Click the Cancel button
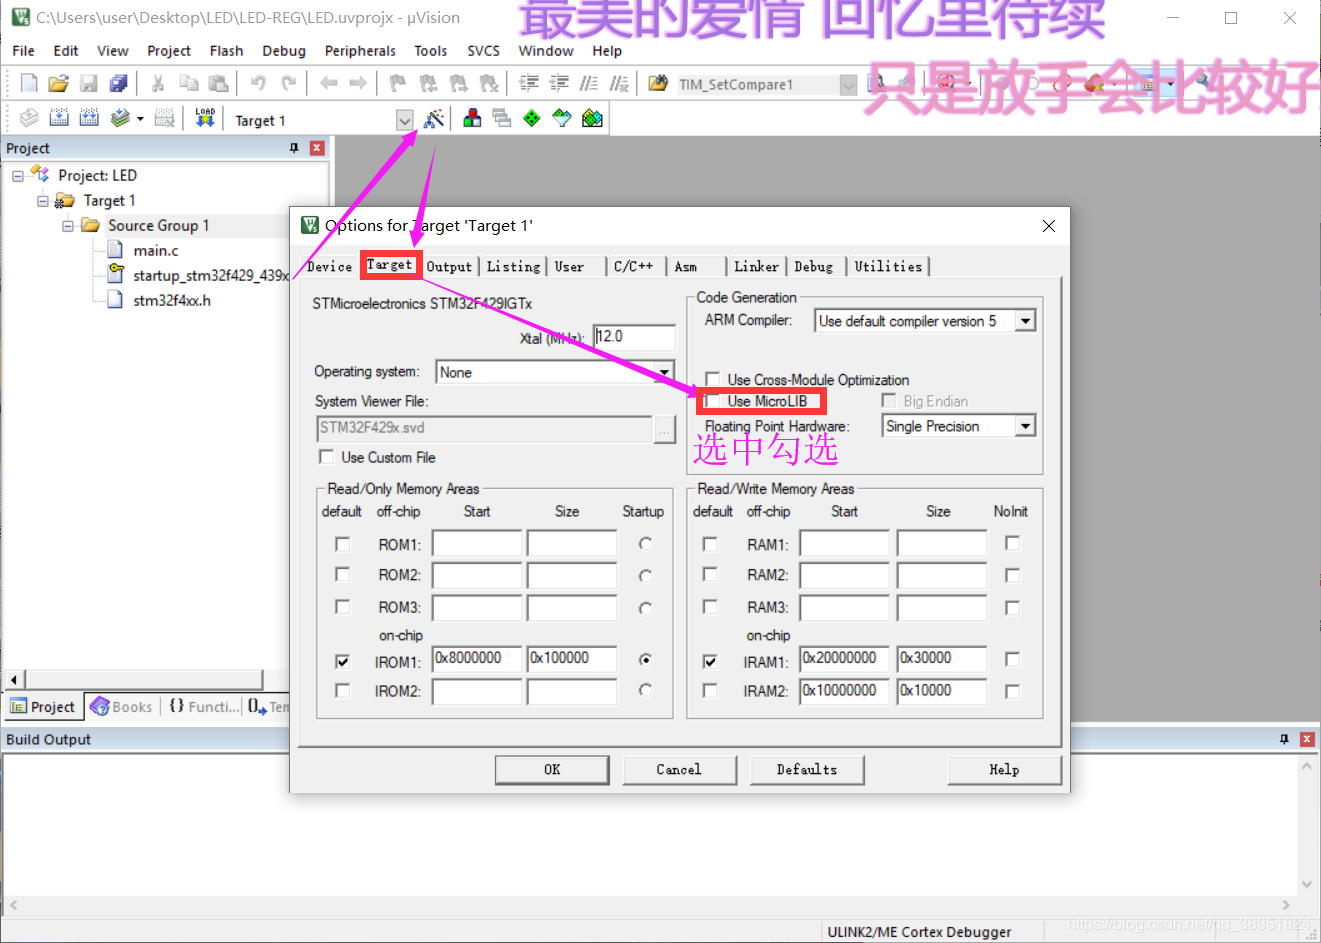This screenshot has height=943, width=1321. click(679, 770)
